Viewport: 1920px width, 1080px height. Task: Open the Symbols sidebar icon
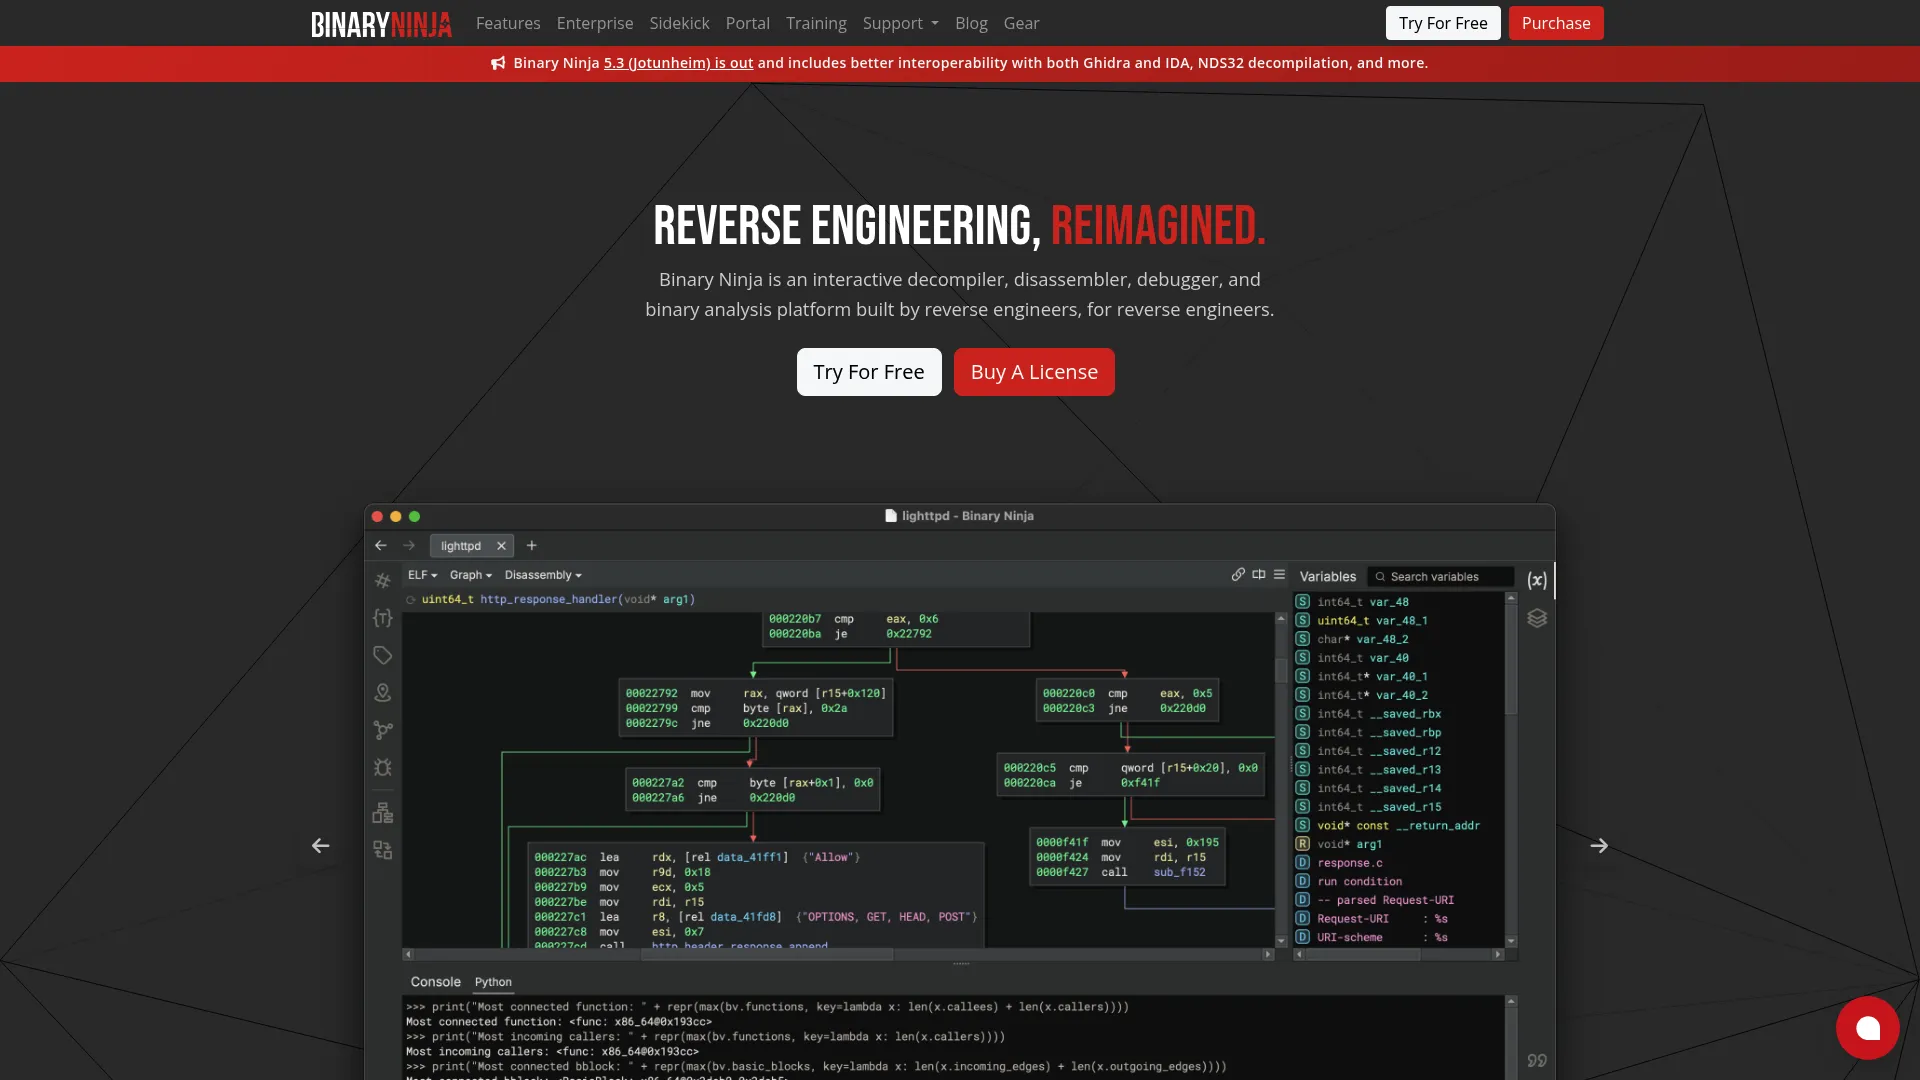tap(383, 581)
